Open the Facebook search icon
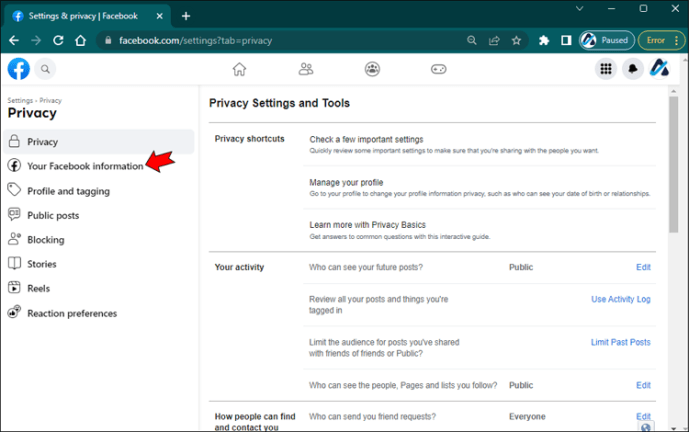The height and width of the screenshot is (432, 689). click(x=45, y=69)
